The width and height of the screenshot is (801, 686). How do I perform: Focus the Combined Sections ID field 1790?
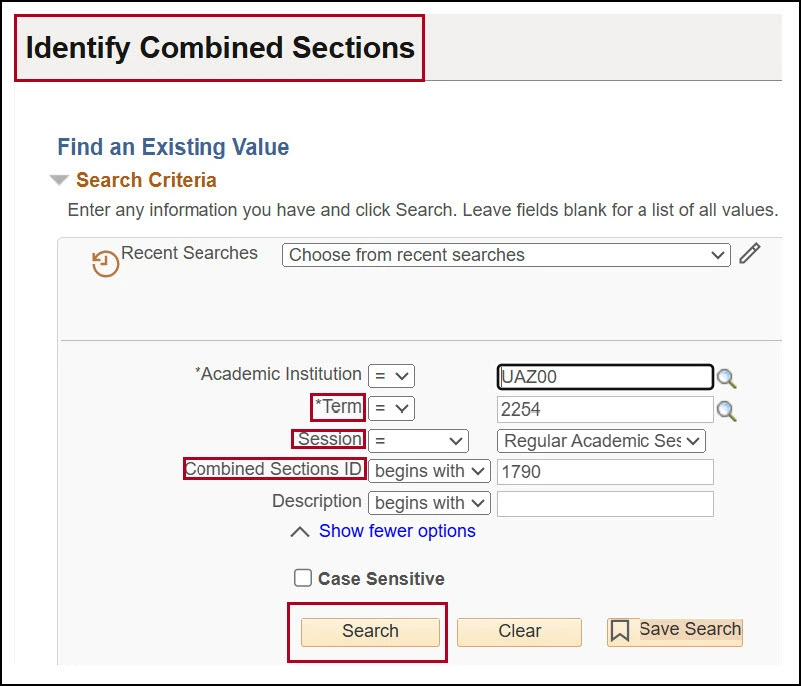605,472
